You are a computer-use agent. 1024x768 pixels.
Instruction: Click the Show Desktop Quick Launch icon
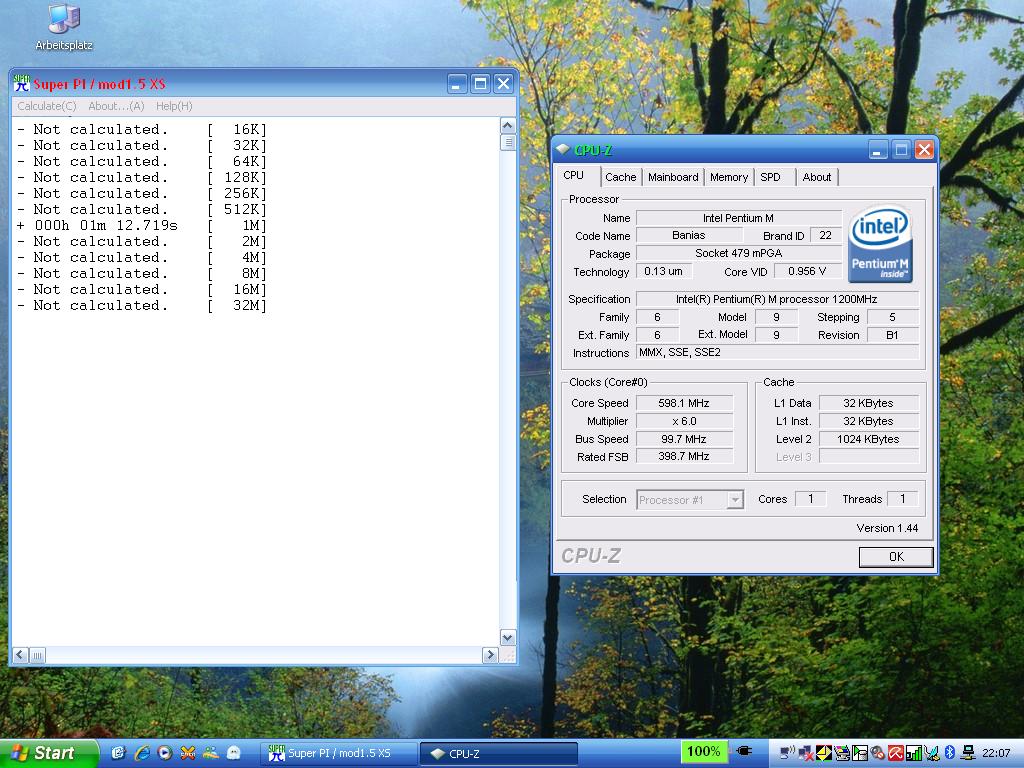(119, 753)
